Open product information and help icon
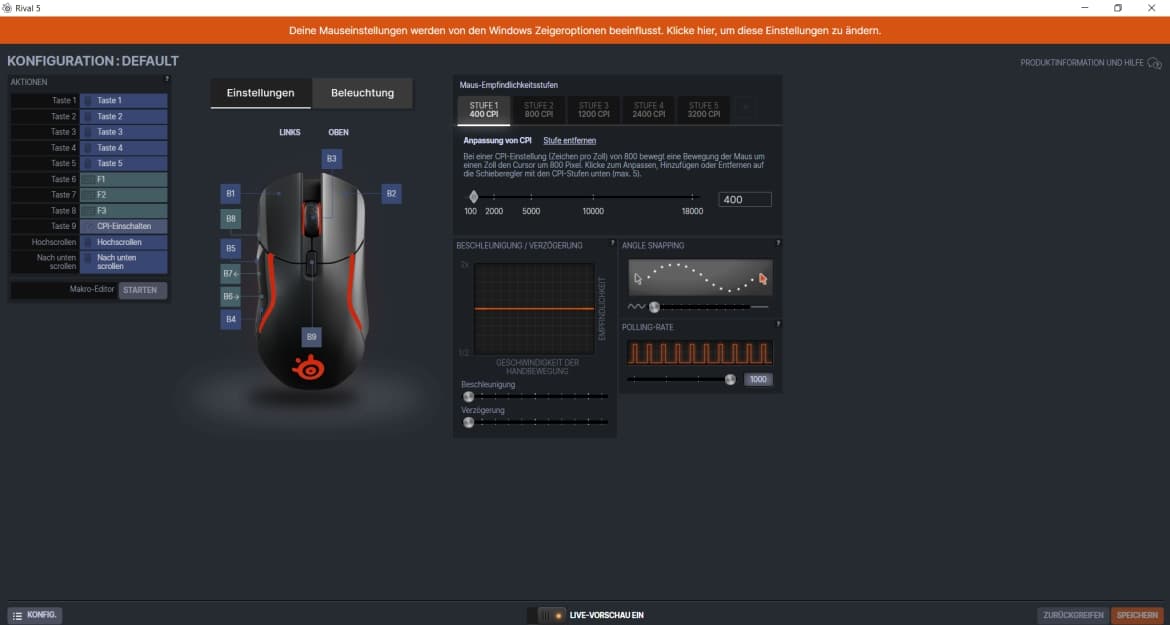Image resolution: width=1170 pixels, height=625 pixels. [1153, 63]
